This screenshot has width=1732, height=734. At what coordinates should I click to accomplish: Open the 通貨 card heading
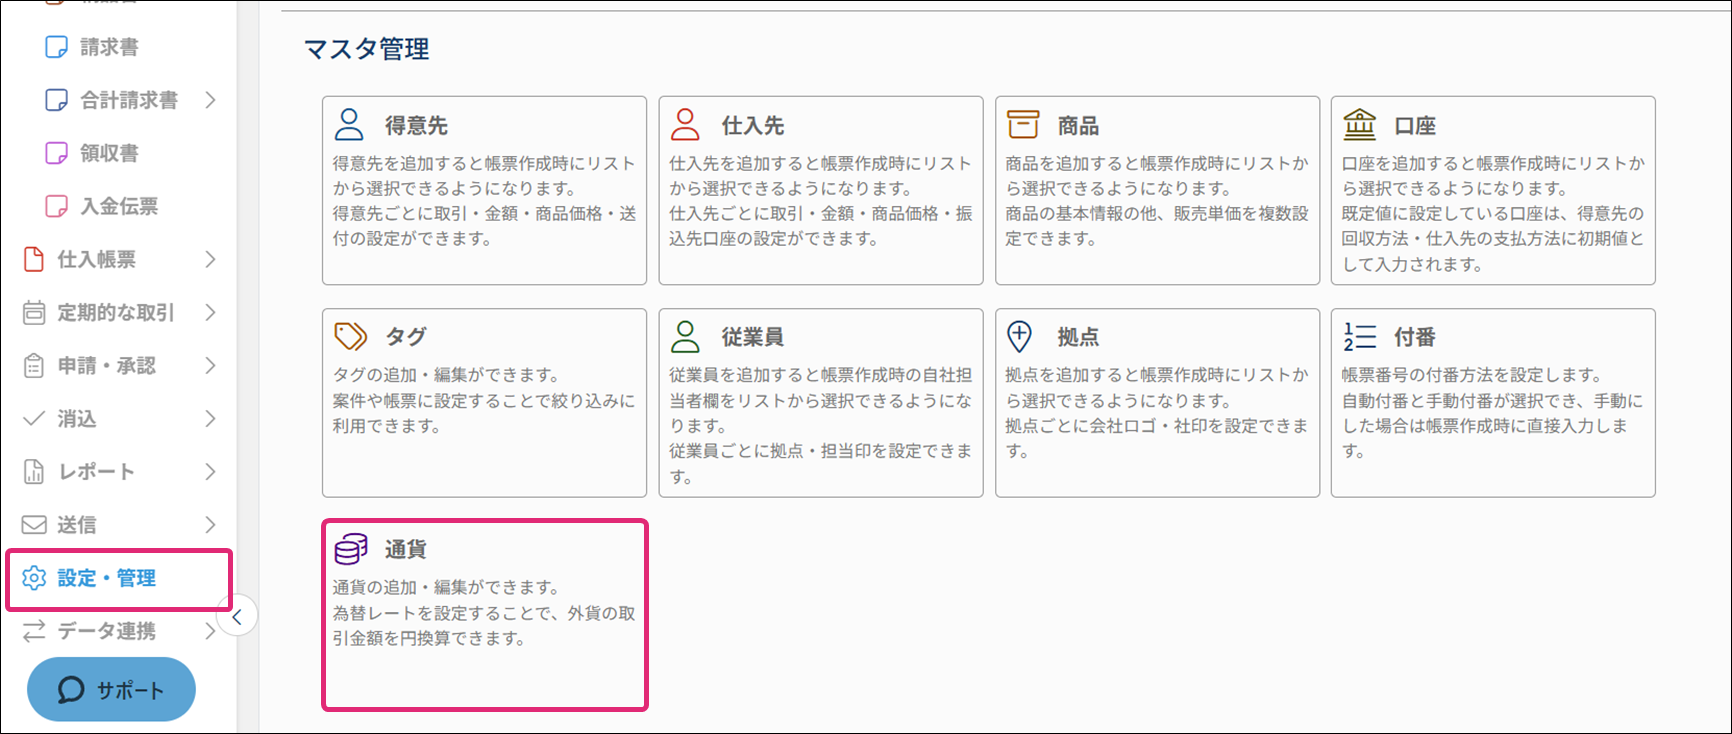point(406,549)
